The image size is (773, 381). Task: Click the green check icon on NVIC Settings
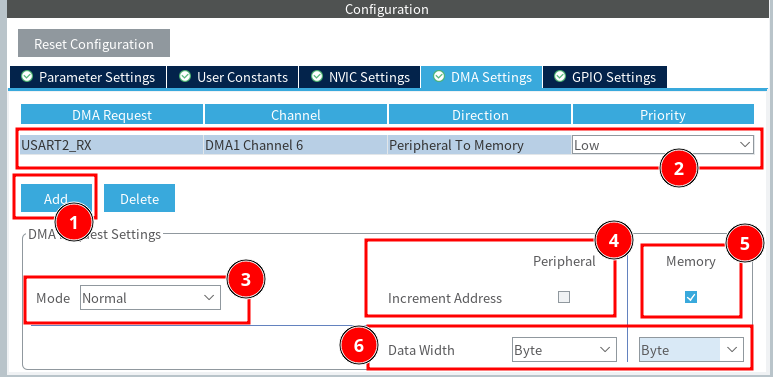(x=317, y=77)
